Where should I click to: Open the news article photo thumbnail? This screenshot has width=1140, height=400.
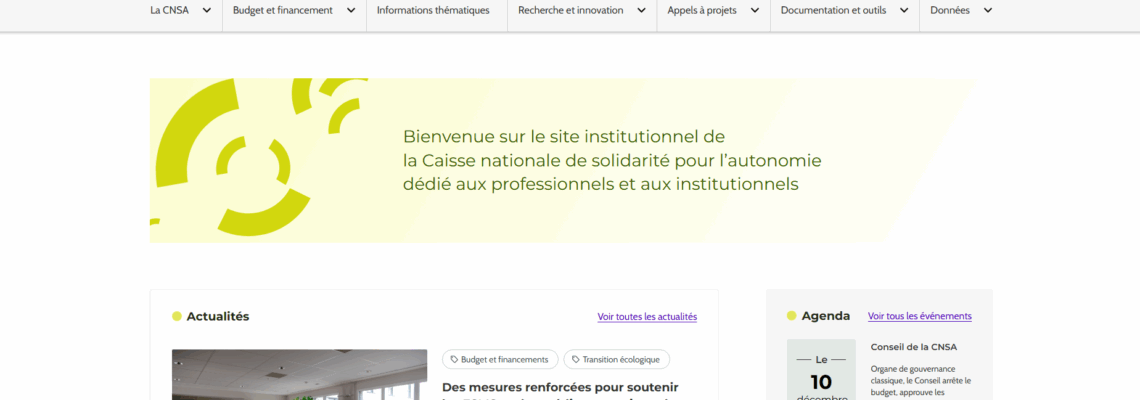click(x=299, y=375)
